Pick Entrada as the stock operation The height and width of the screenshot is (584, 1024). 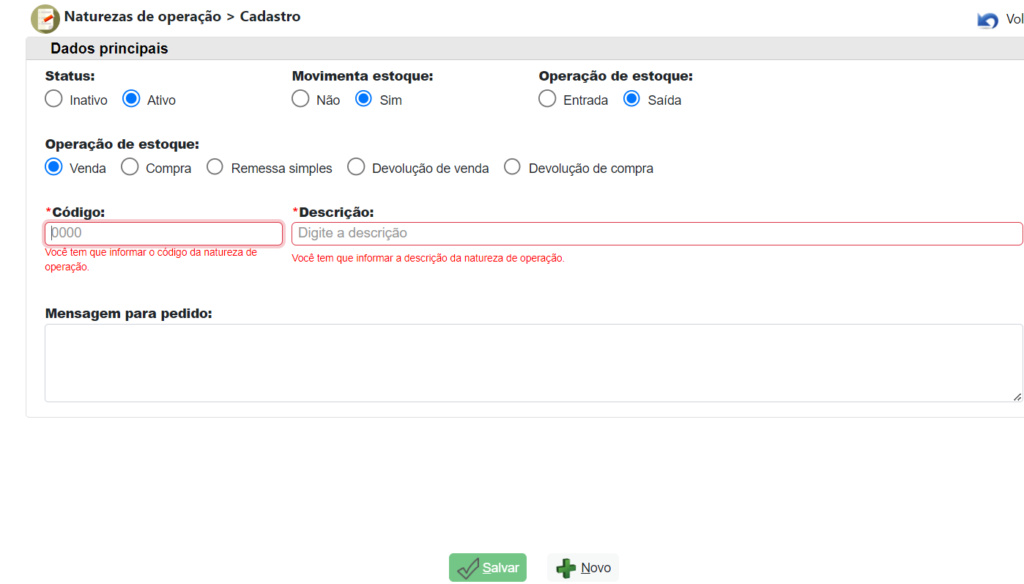tap(547, 99)
